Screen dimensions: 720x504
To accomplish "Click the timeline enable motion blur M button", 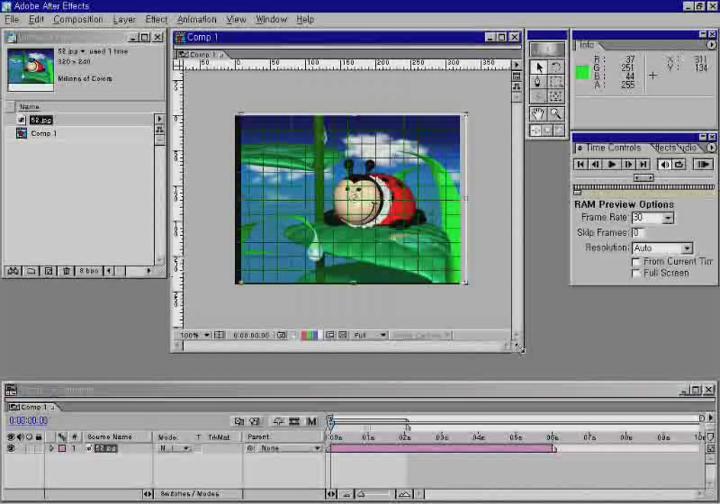I will tap(312, 421).
